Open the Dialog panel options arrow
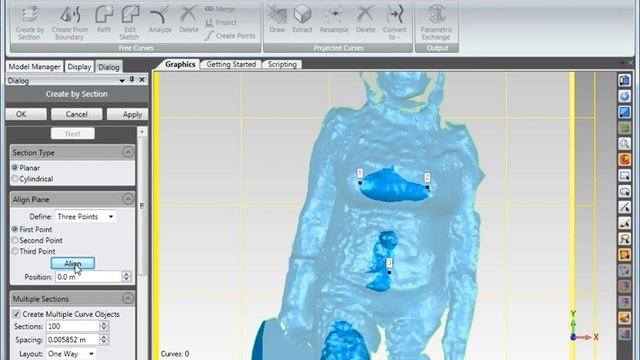Image resolution: width=640 pixels, height=360 pixels. pos(122,81)
